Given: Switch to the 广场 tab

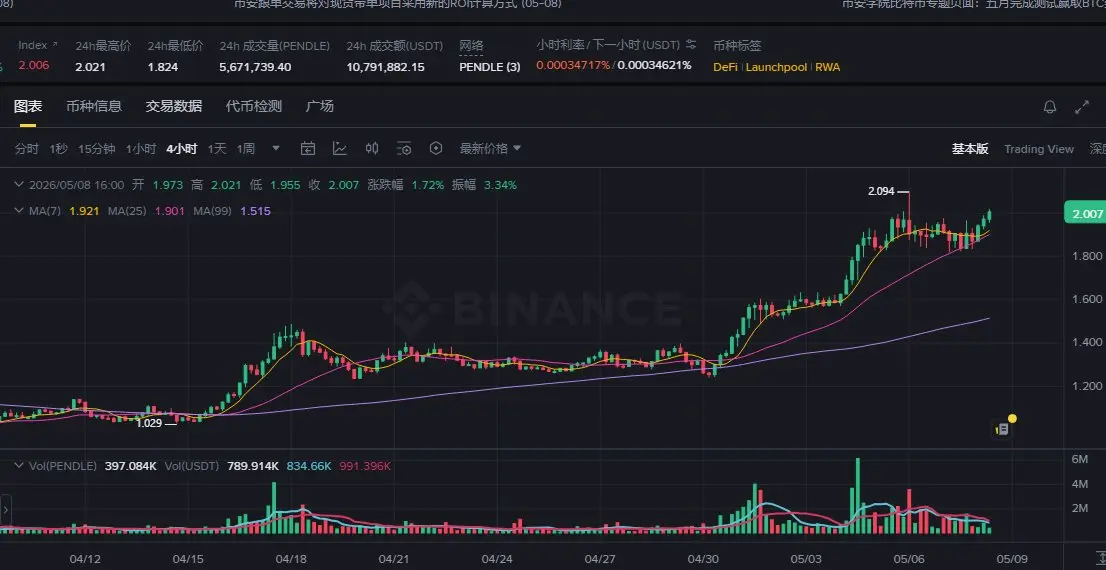Looking at the screenshot, I should click(320, 107).
